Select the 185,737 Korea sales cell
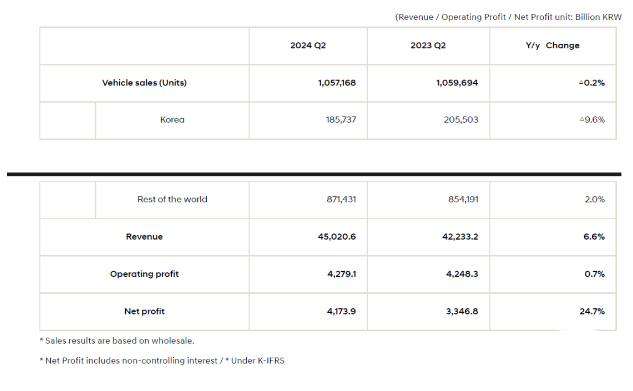 (x=341, y=120)
